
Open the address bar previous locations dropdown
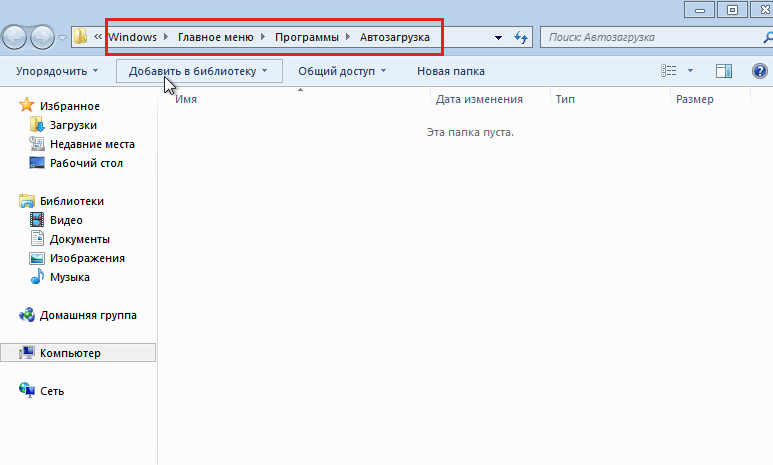[498, 37]
